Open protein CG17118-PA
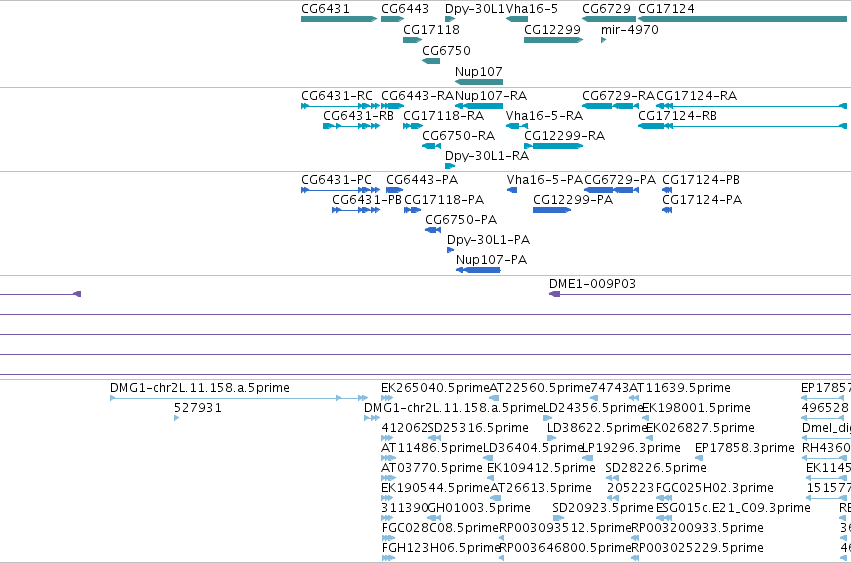The height and width of the screenshot is (563, 851). 444,200
